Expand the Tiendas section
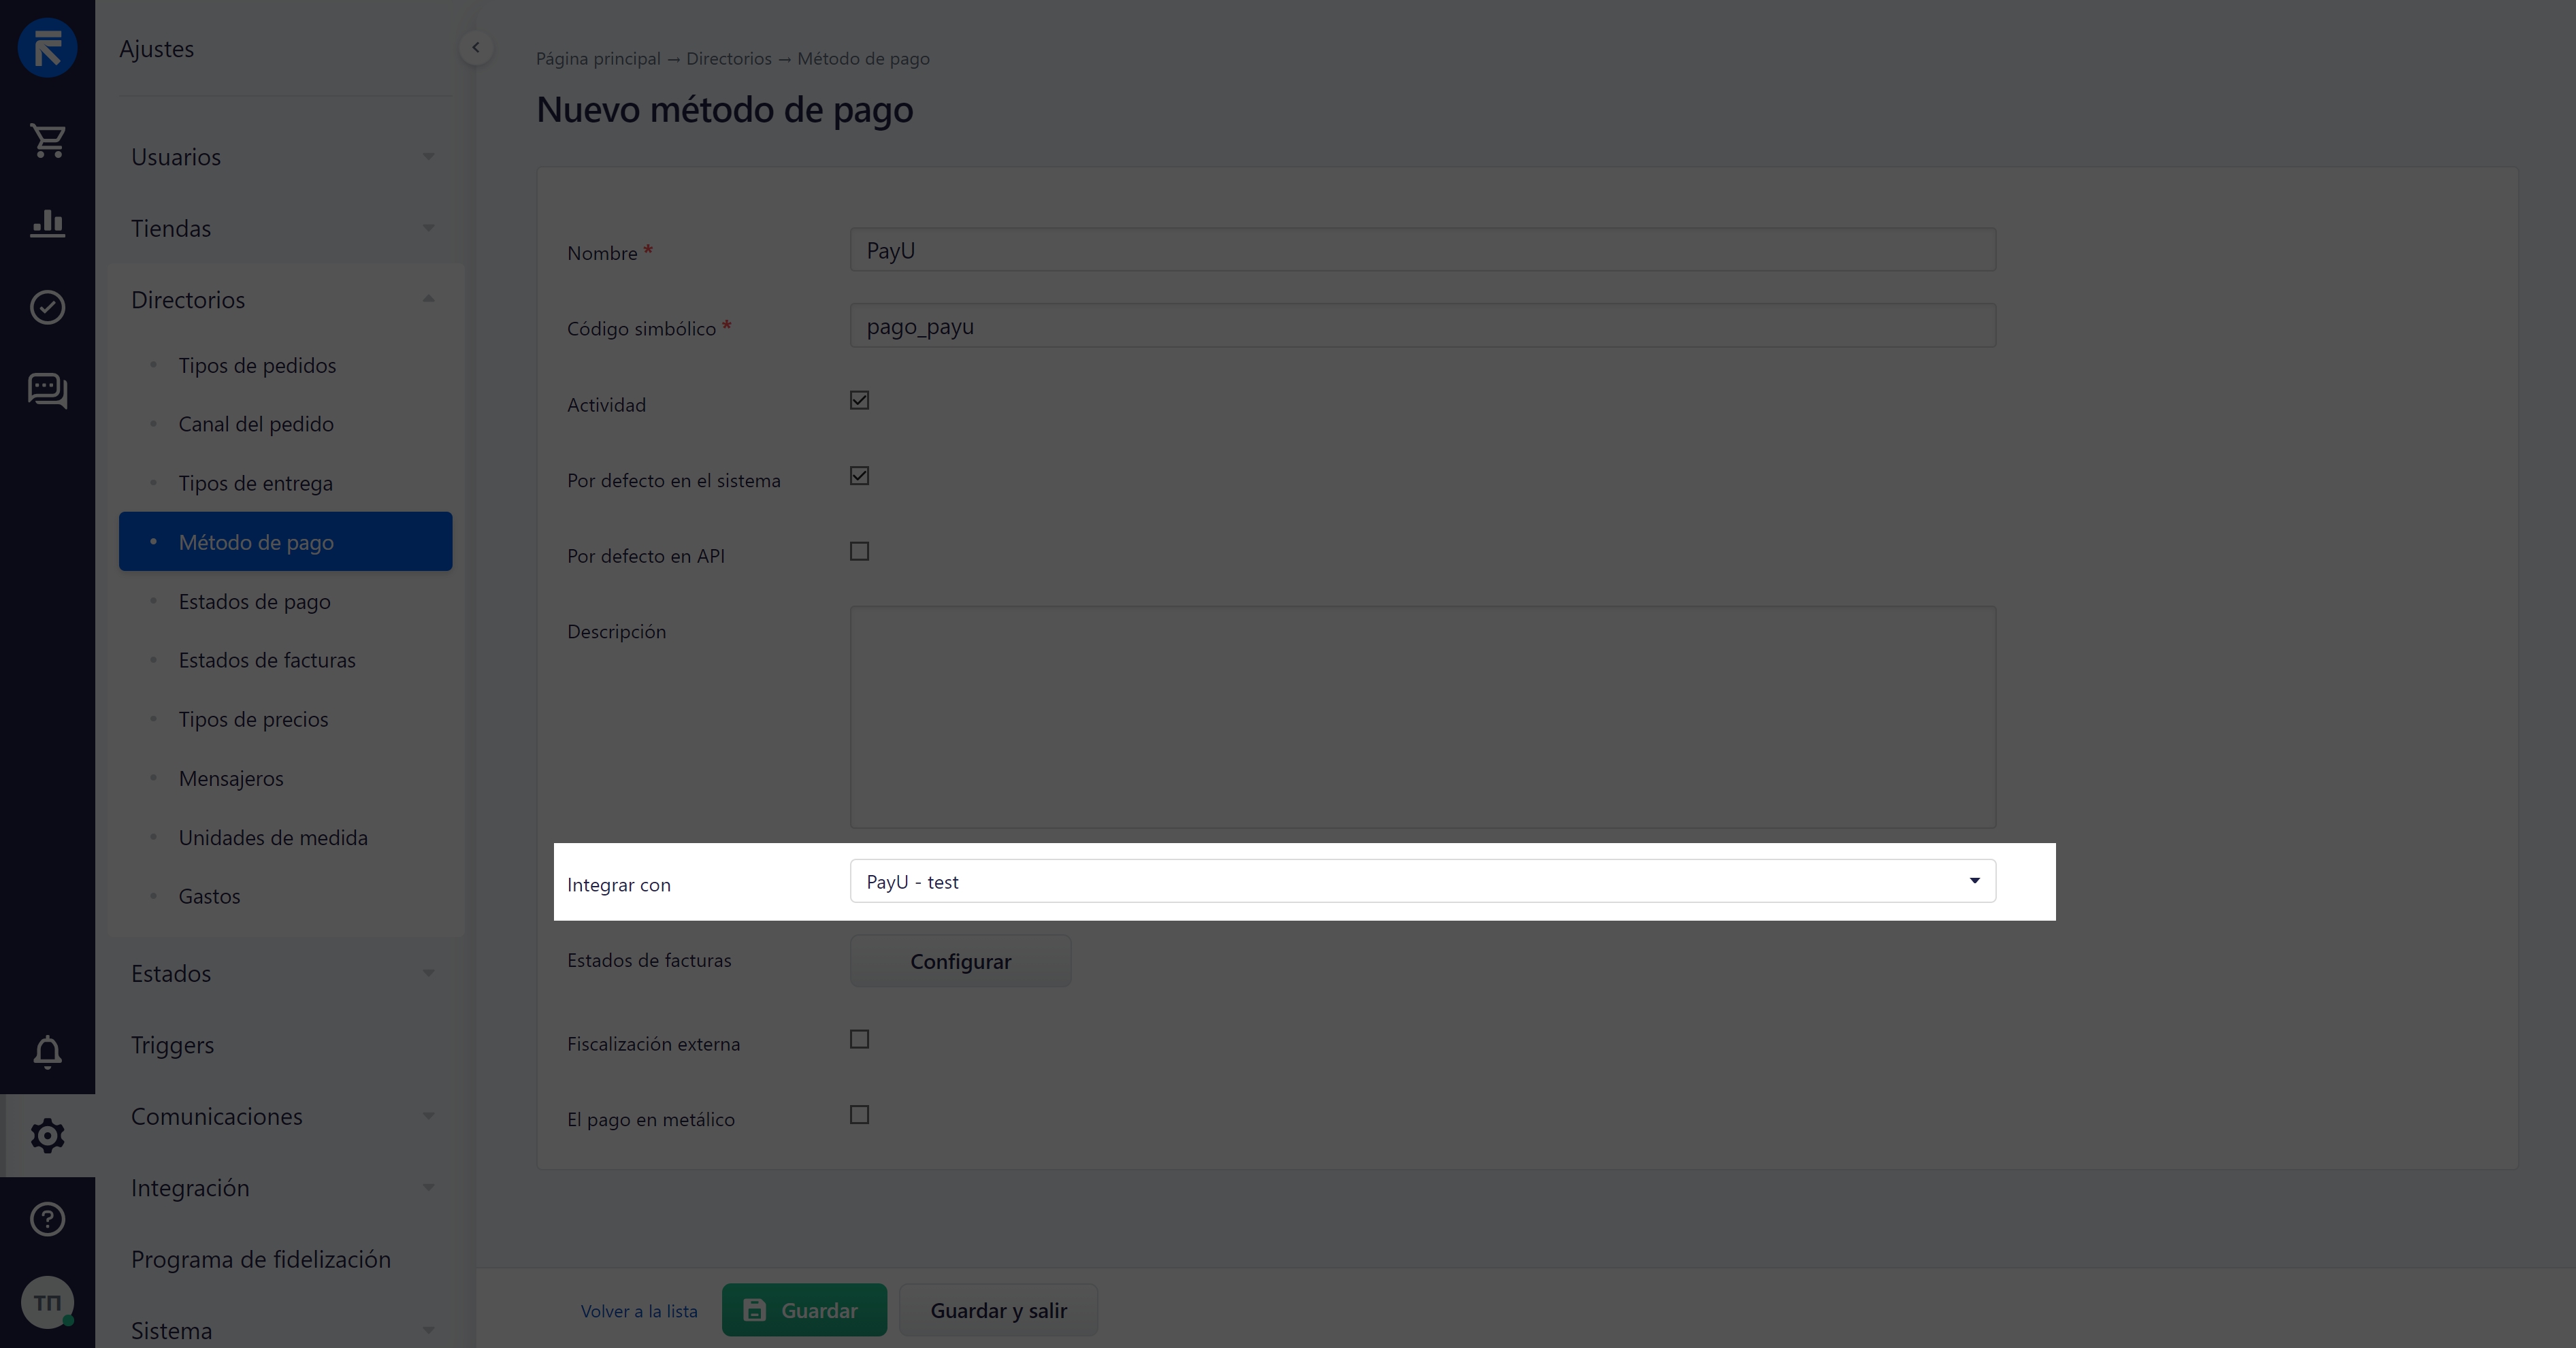The height and width of the screenshot is (1348, 2576). click(285, 228)
